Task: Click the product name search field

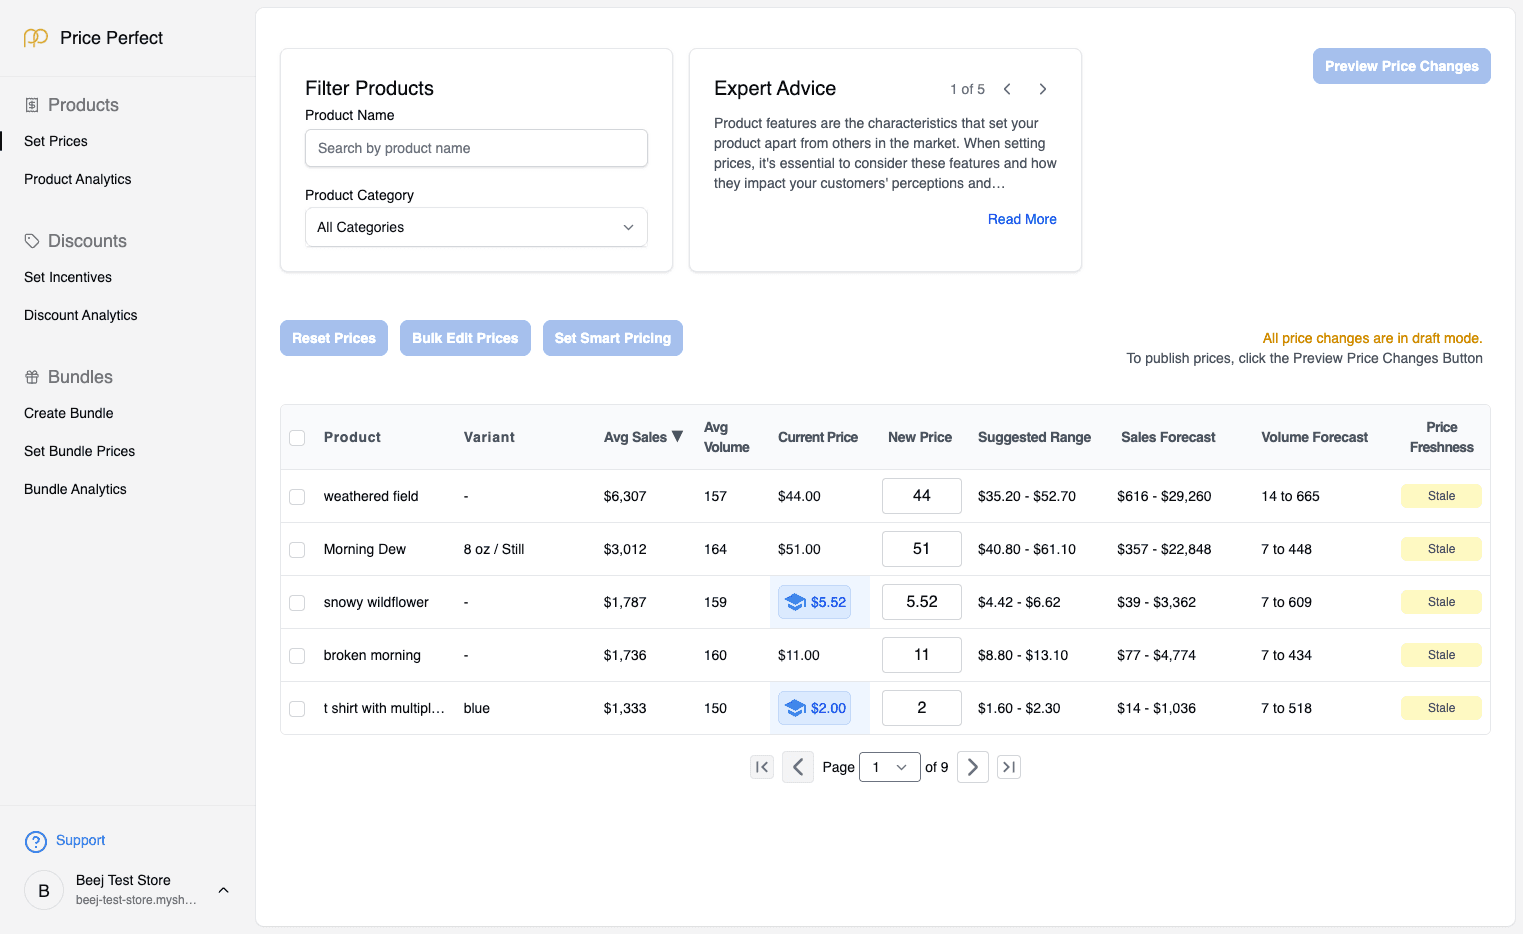Action: coord(475,148)
